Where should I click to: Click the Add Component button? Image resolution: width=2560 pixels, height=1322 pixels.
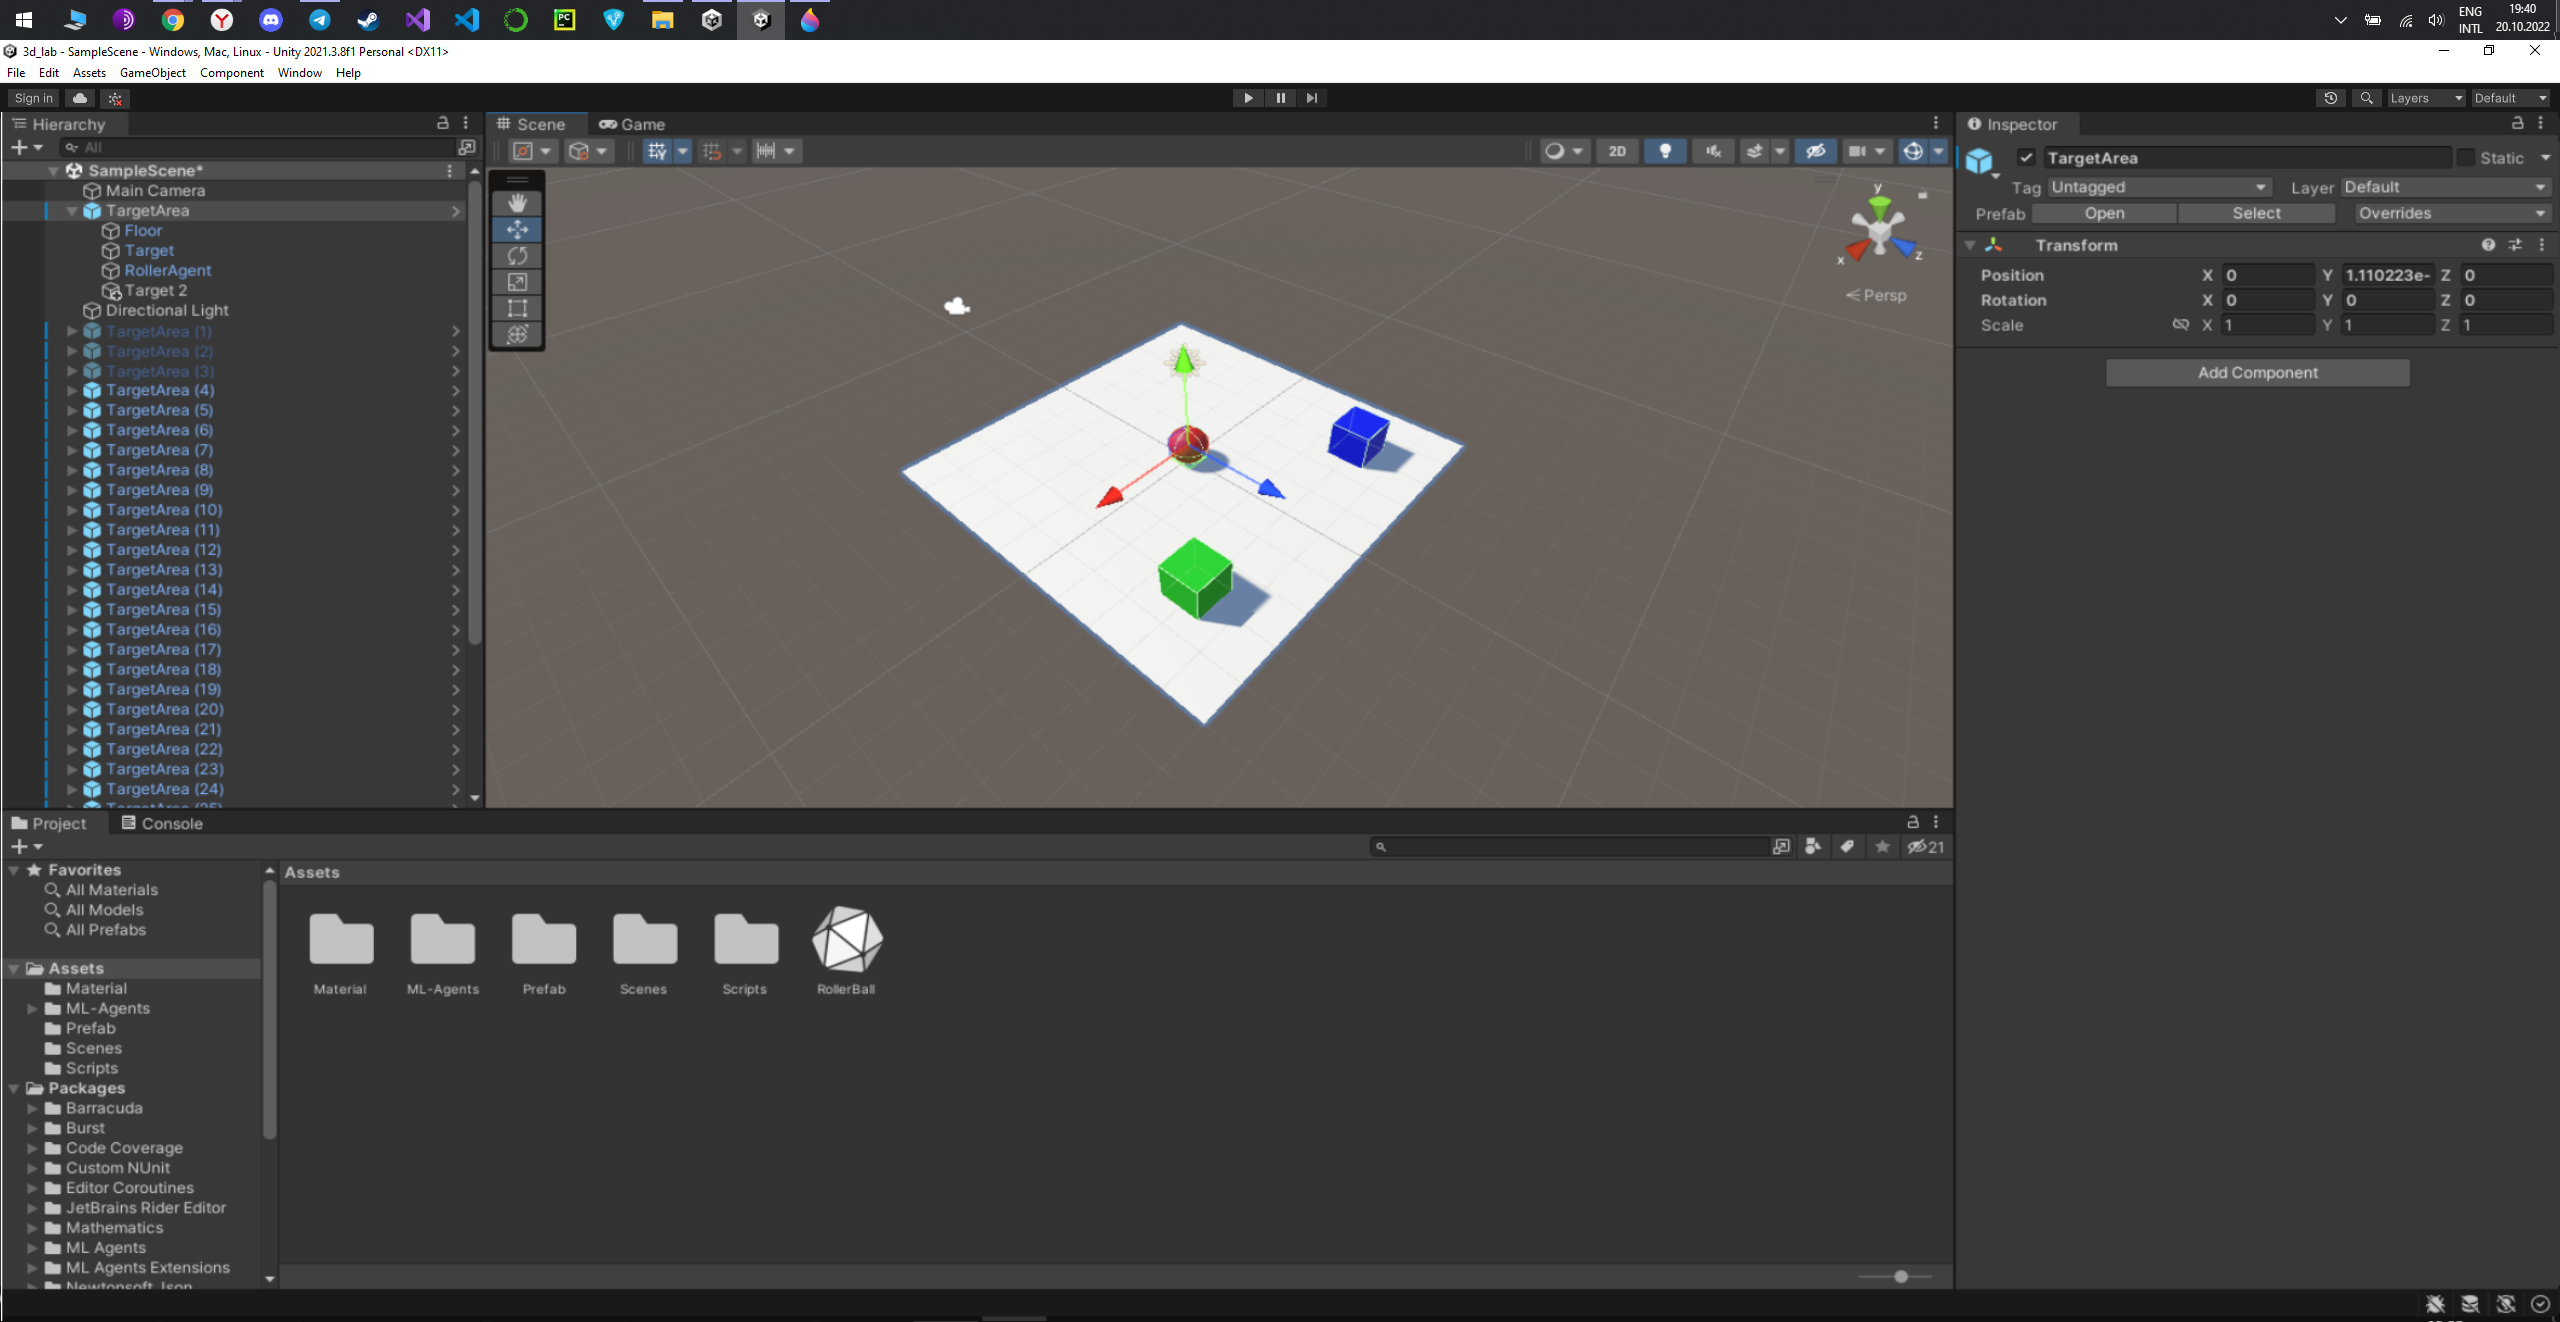coord(2257,372)
